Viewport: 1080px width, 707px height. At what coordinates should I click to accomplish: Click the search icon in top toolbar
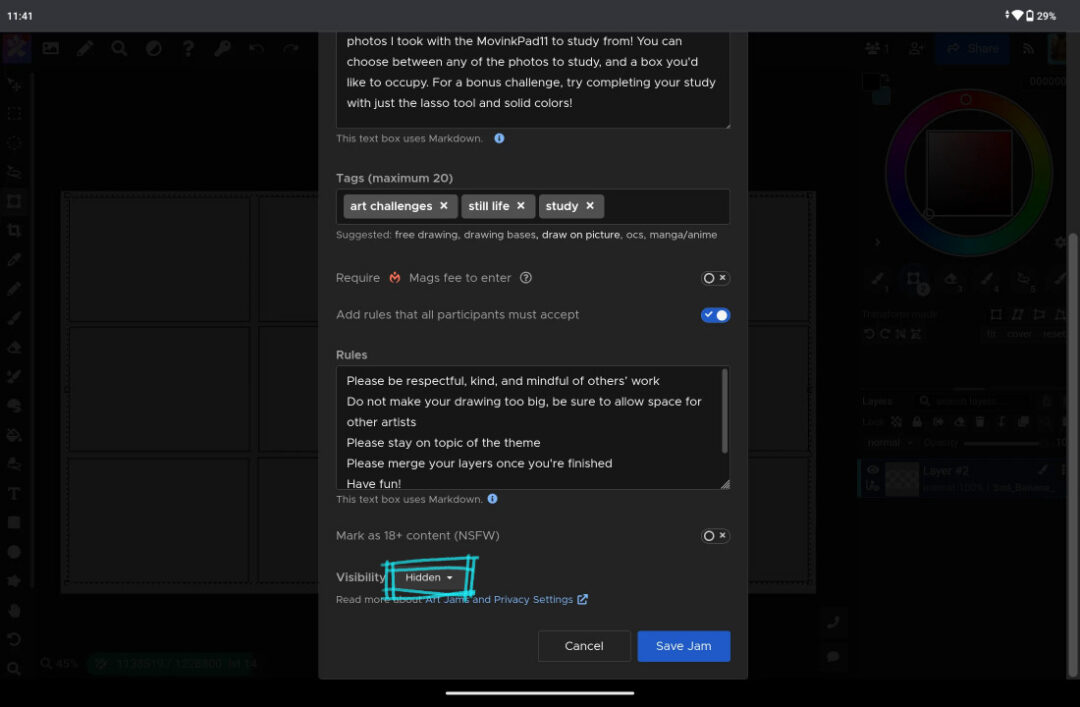pos(119,48)
